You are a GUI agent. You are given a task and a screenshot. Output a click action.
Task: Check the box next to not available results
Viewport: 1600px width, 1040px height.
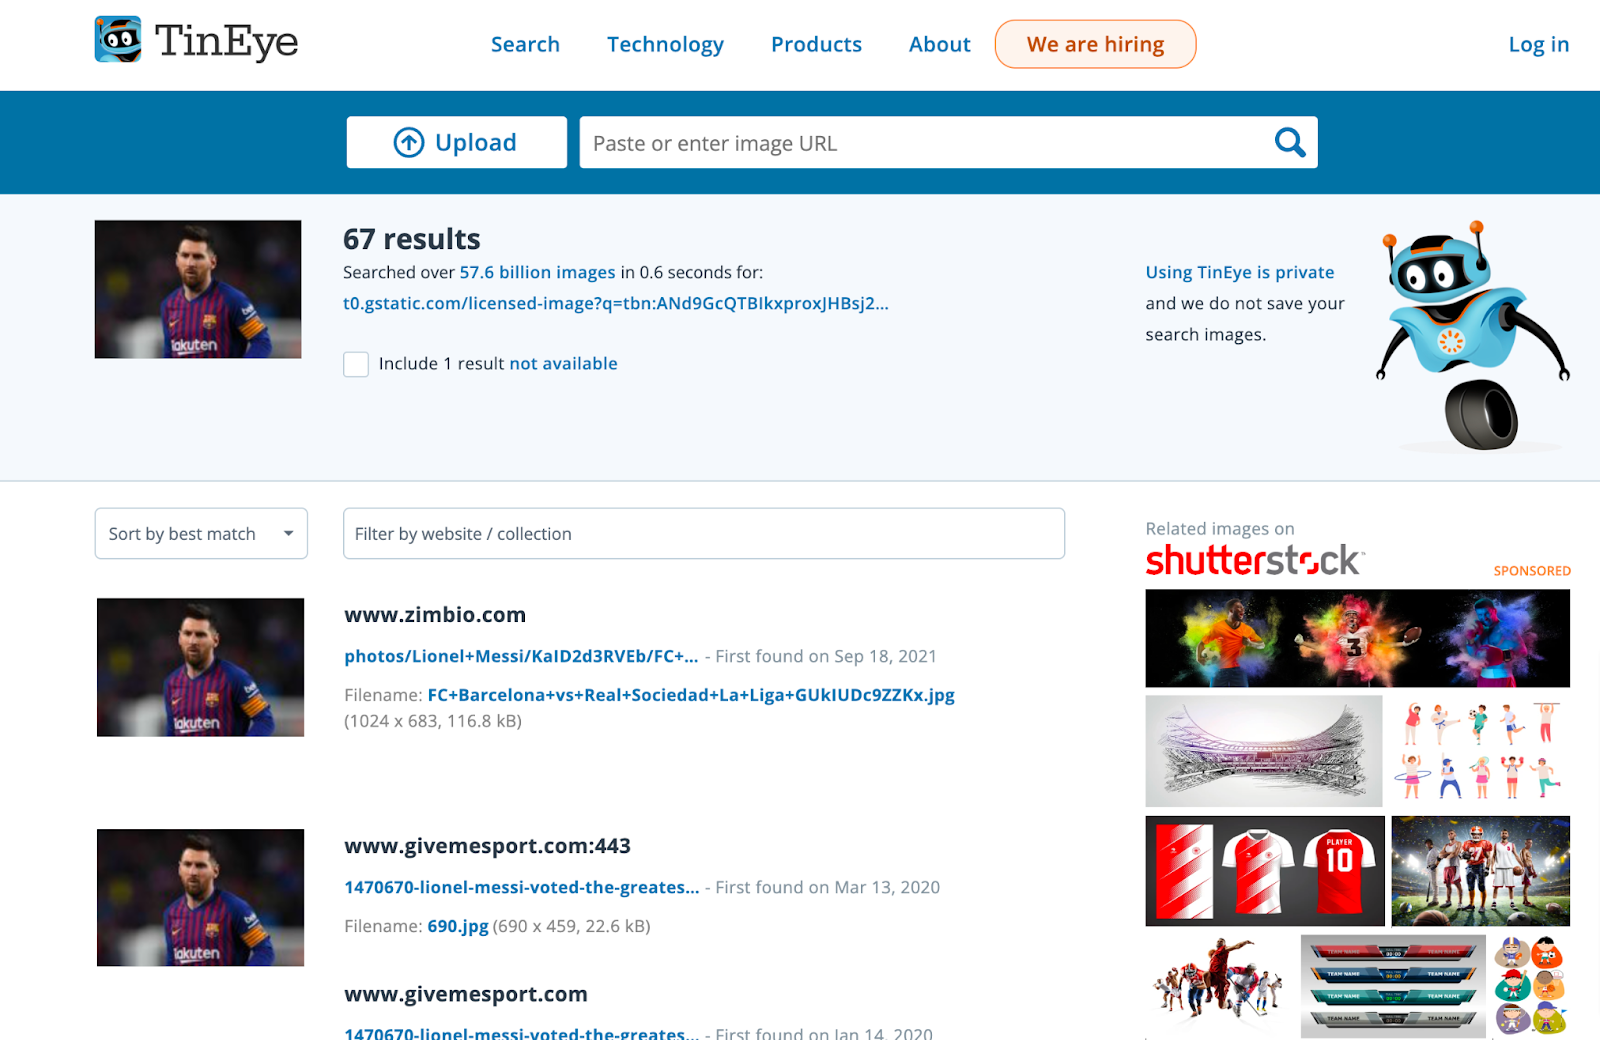click(356, 364)
